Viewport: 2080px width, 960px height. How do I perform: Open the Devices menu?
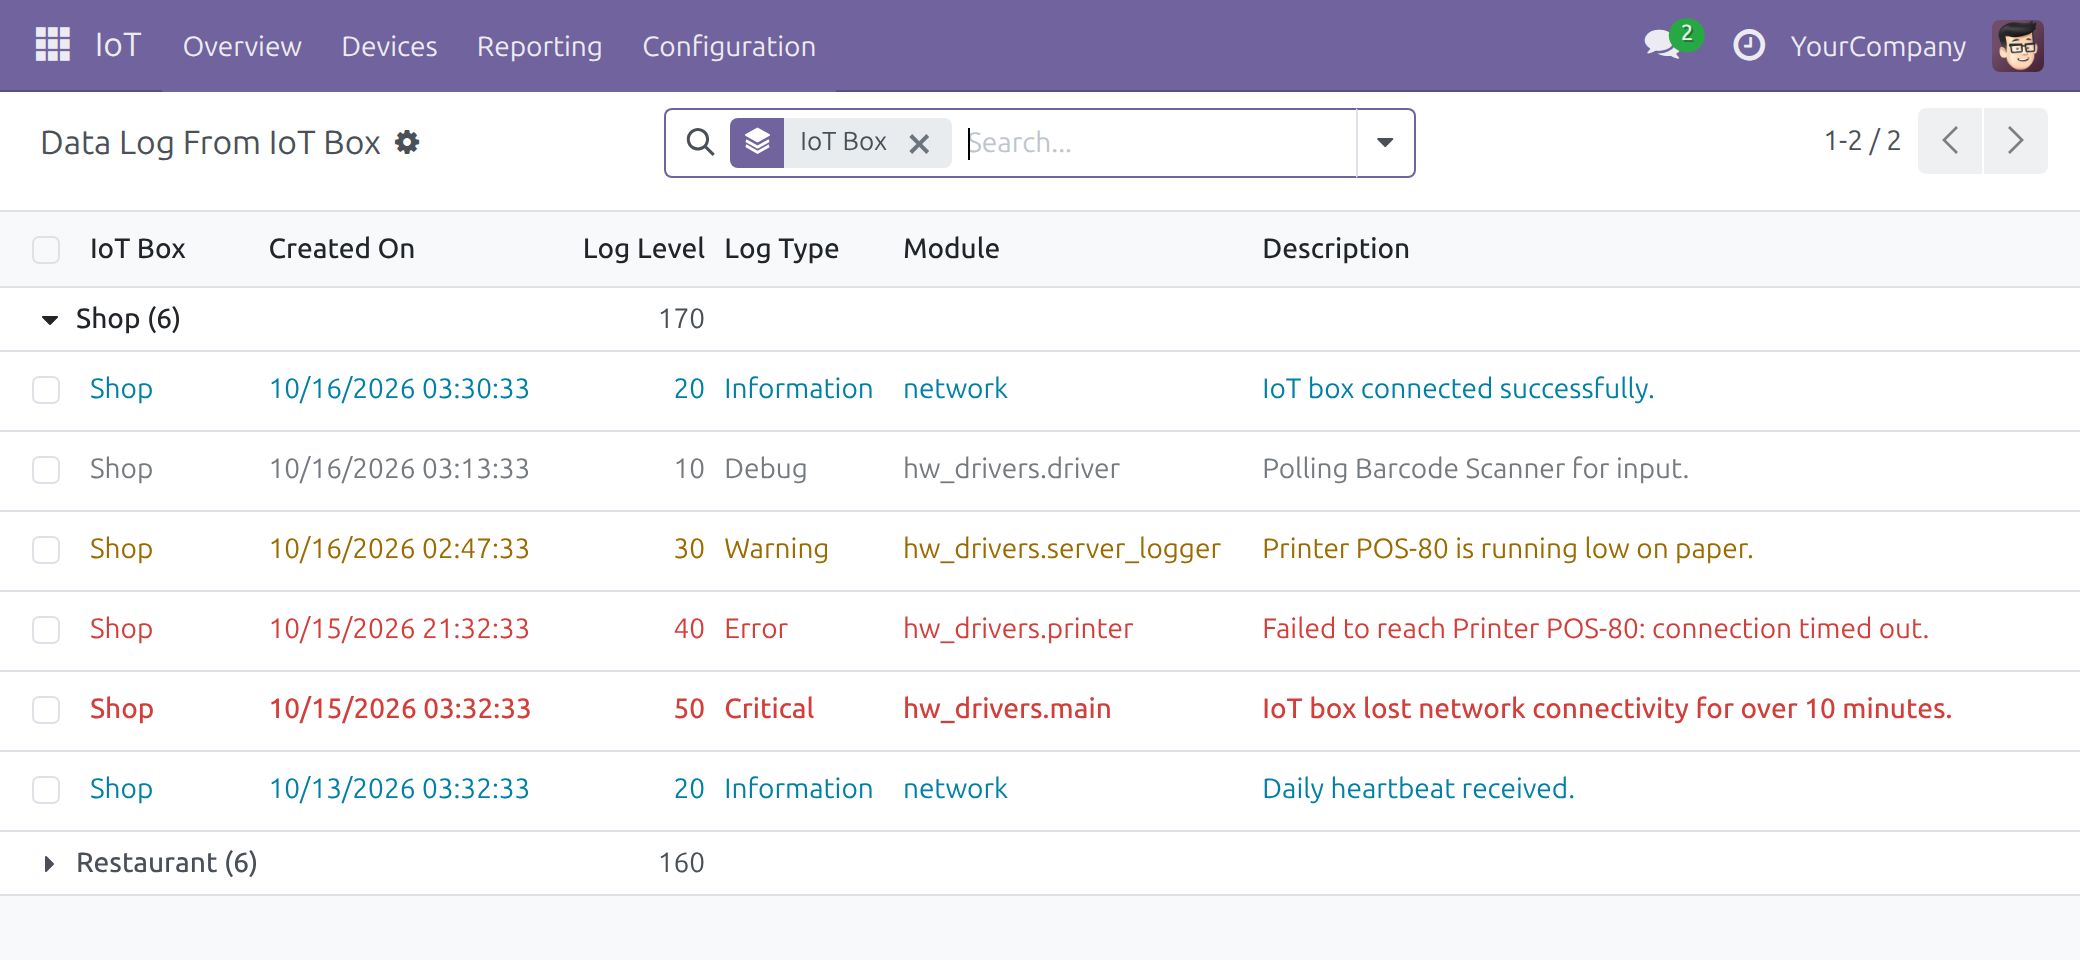(x=389, y=46)
